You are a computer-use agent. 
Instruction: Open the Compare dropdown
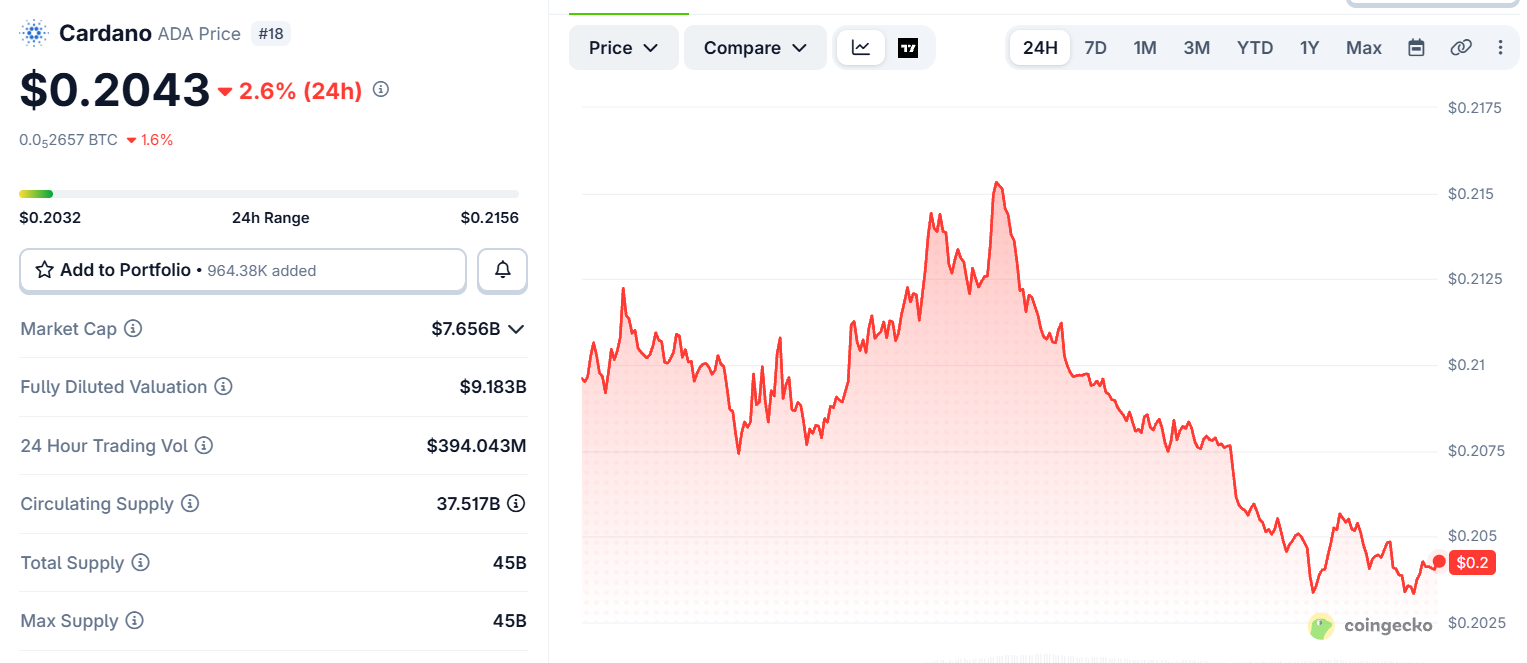(x=755, y=48)
